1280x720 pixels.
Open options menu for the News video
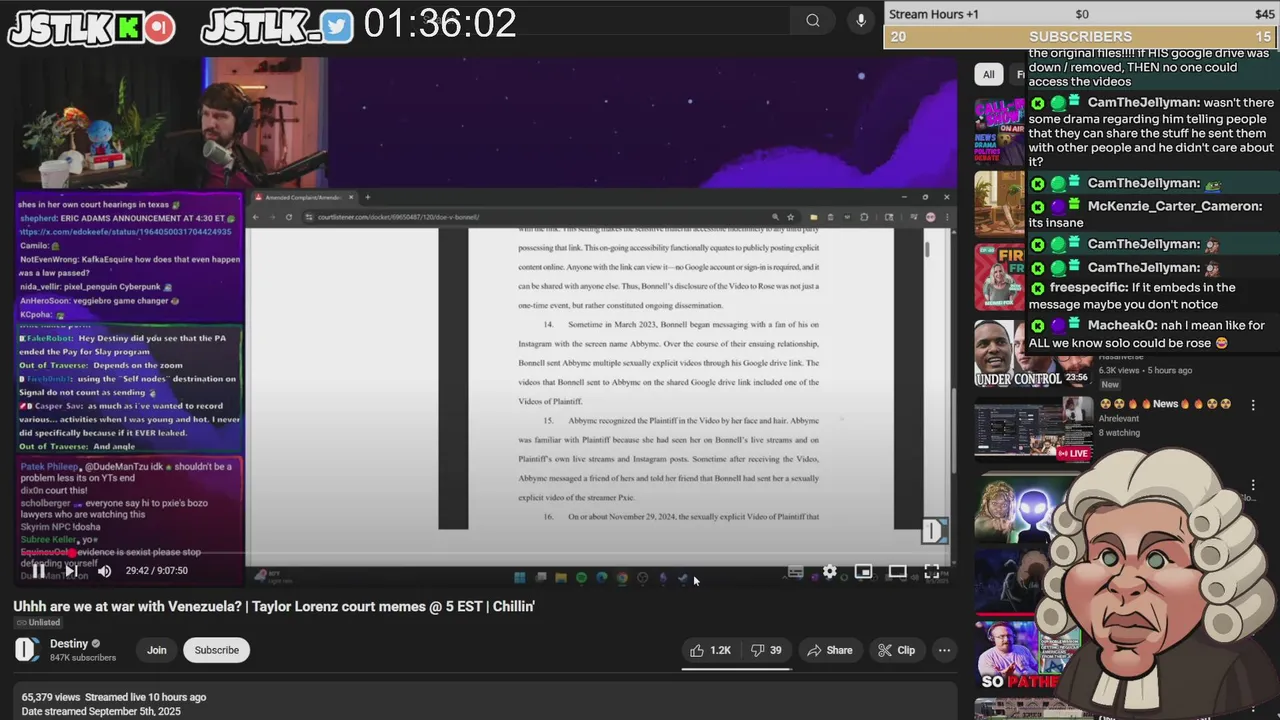tap(1251, 405)
